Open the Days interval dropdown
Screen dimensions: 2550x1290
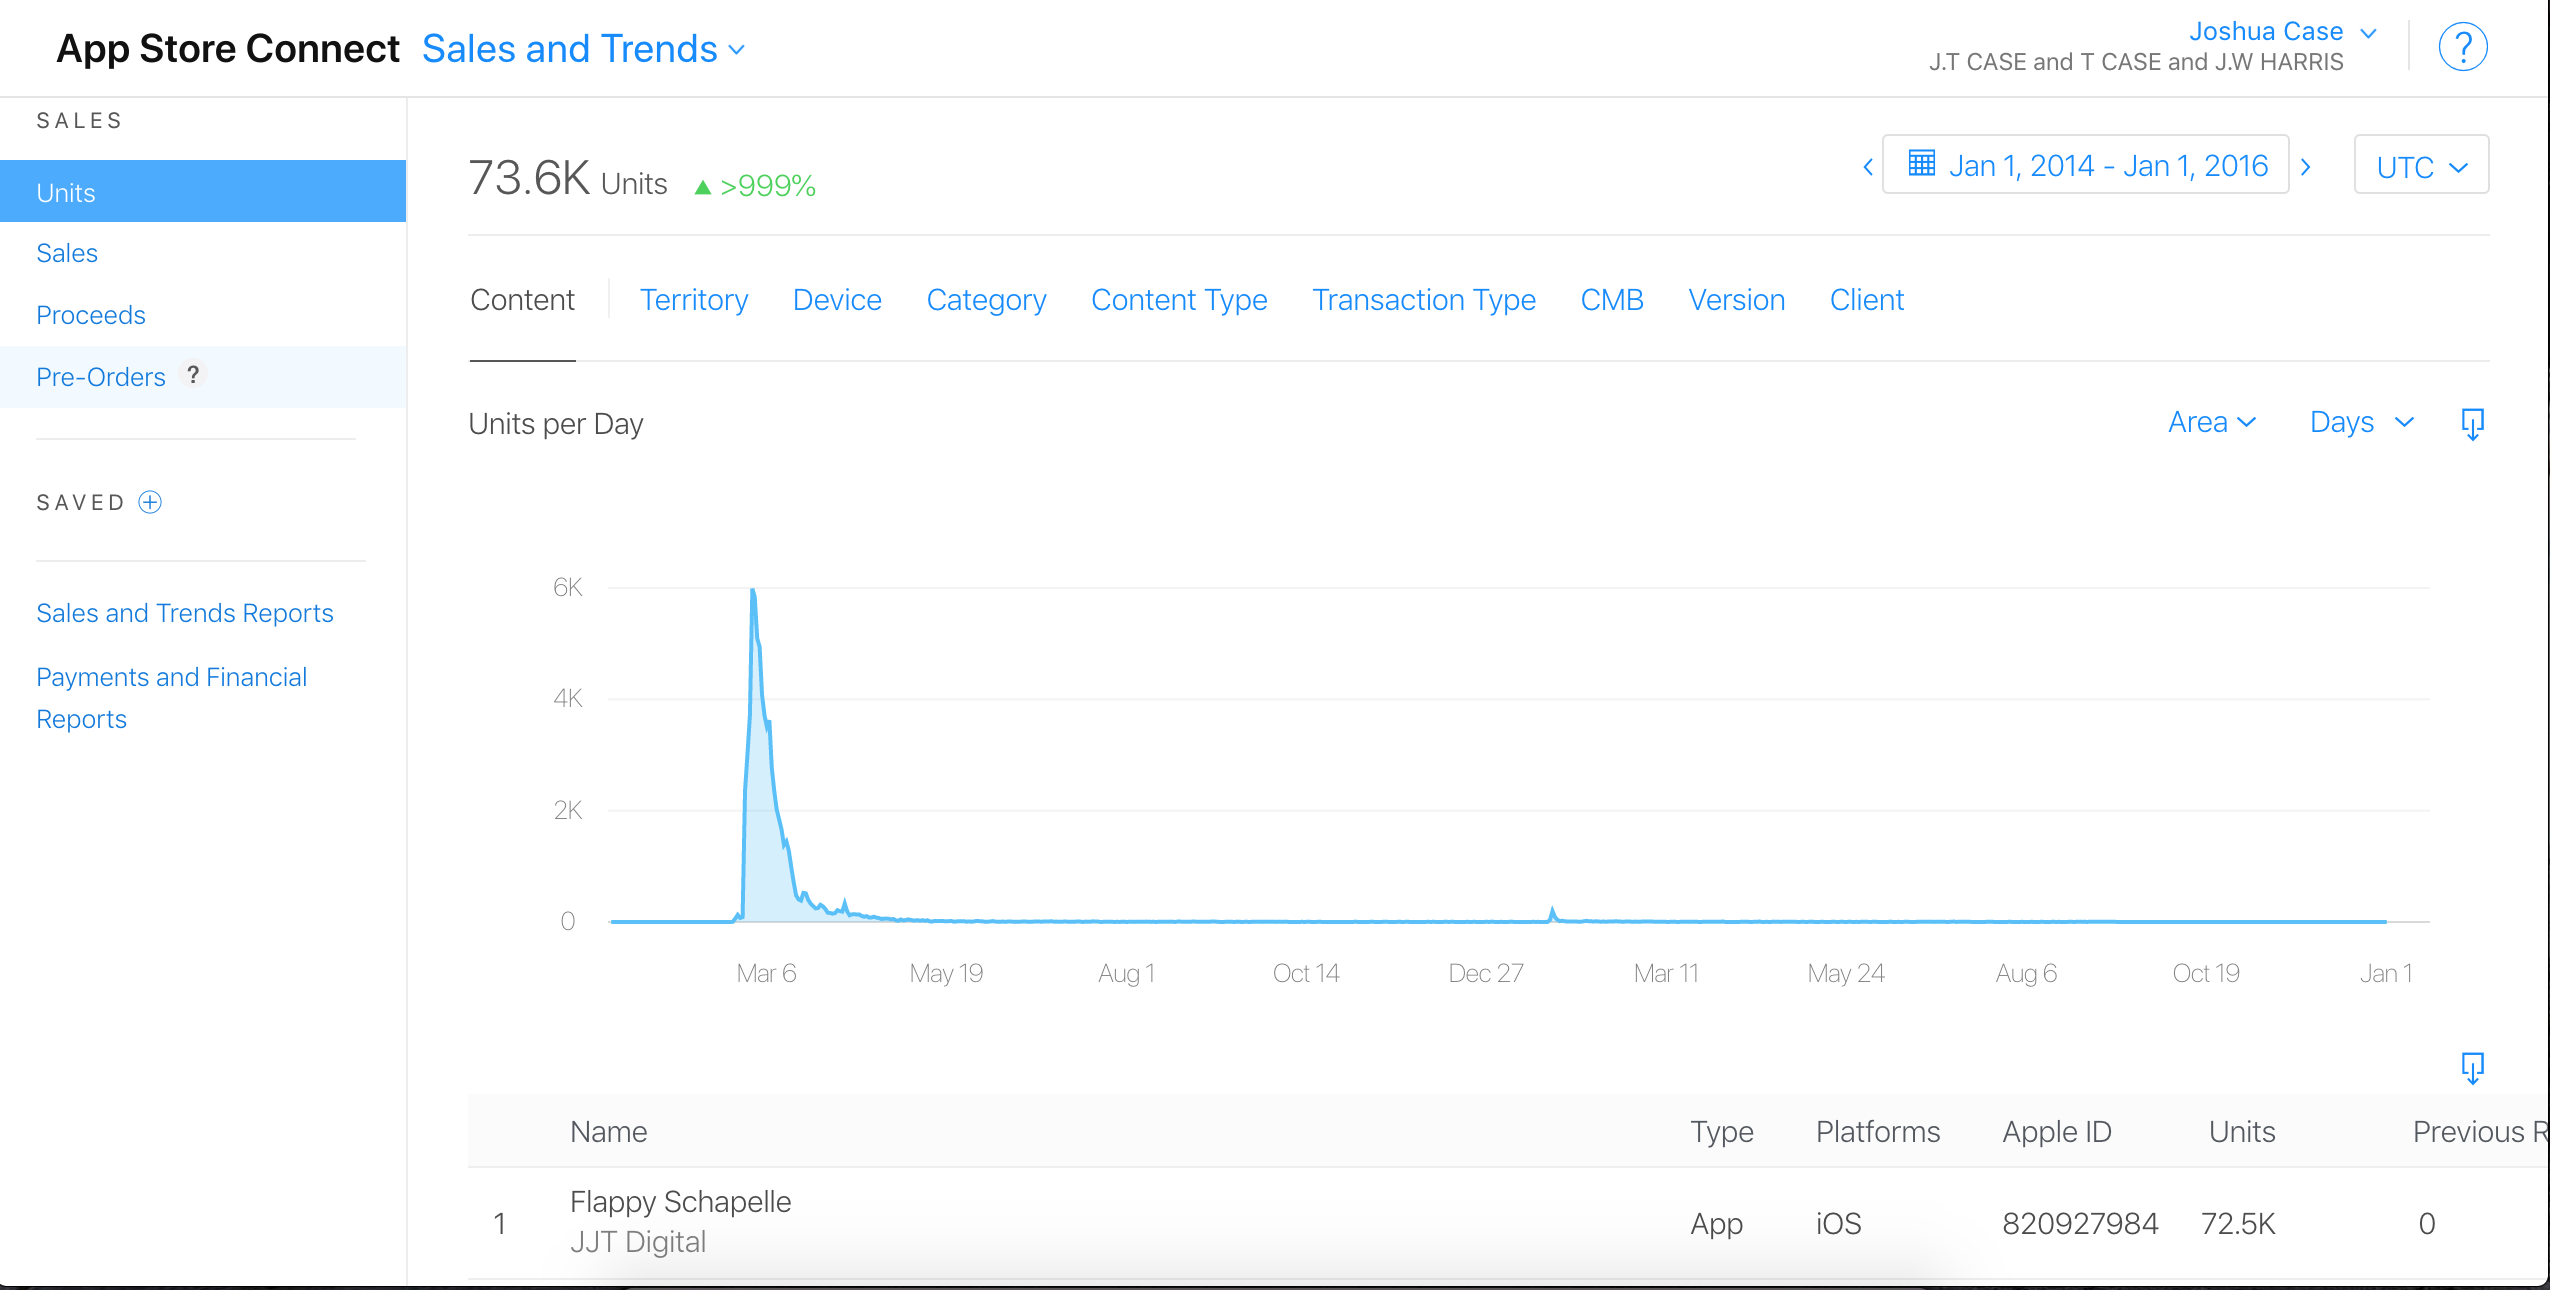click(2362, 423)
